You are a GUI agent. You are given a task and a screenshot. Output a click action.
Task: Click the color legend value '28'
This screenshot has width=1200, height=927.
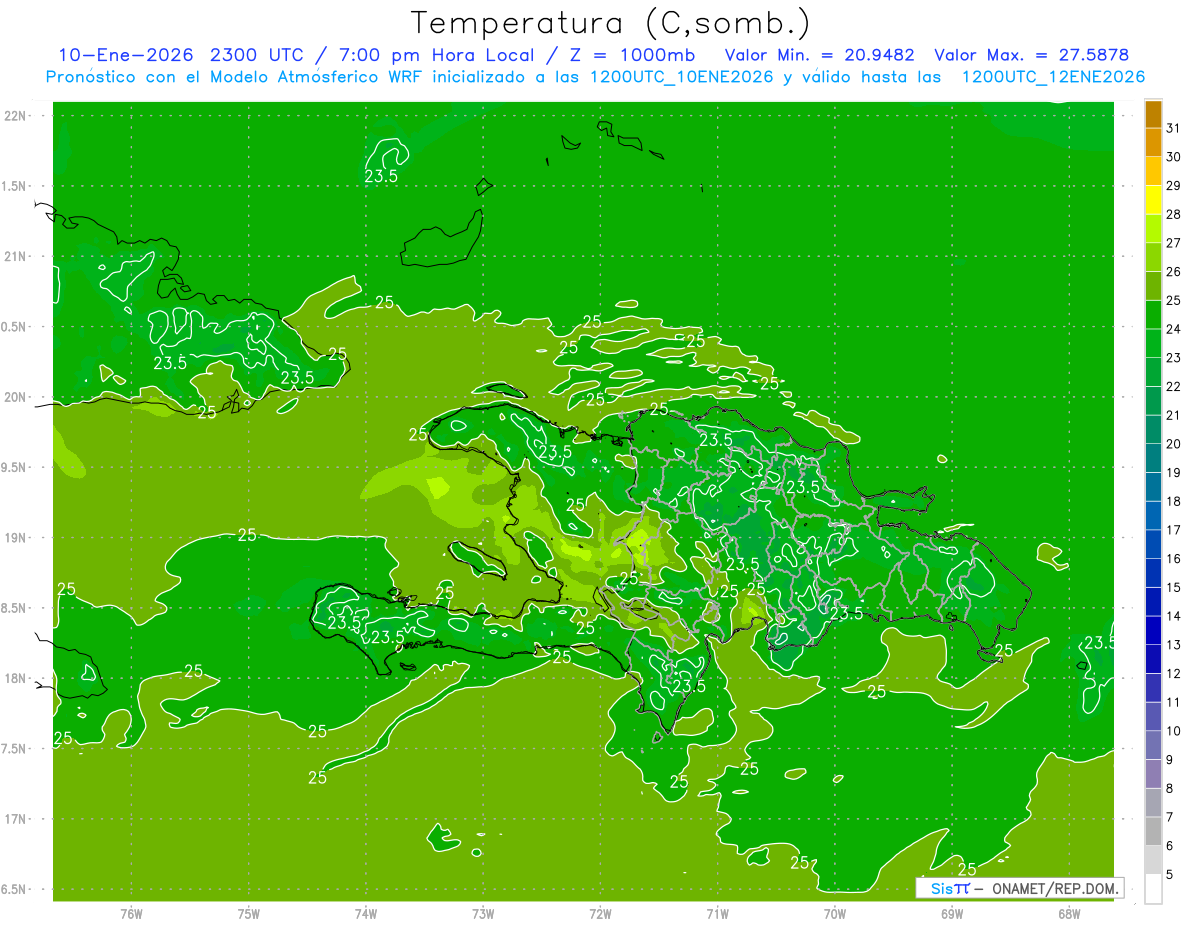[x=1173, y=214]
